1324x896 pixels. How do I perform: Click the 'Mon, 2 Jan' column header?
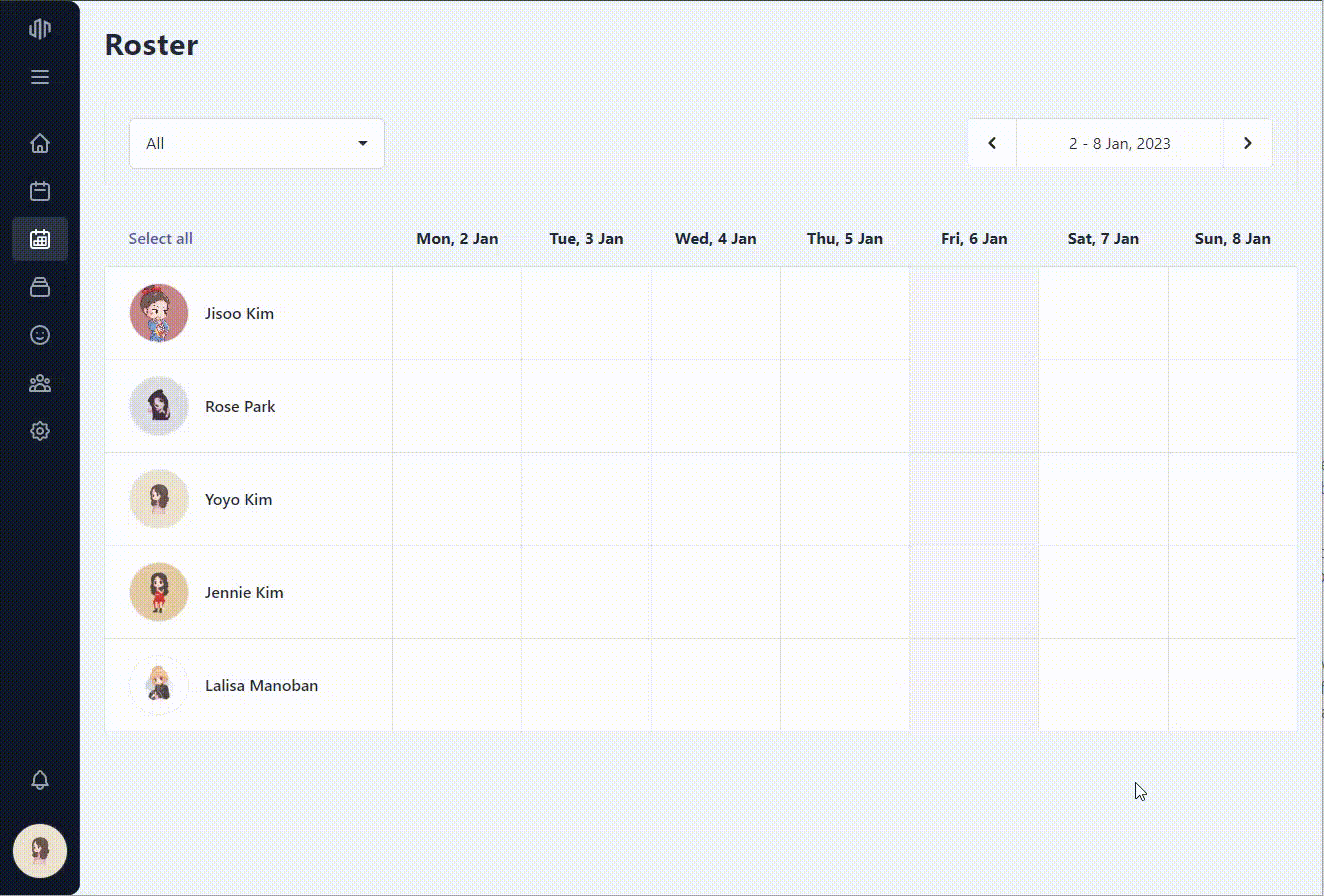pos(457,238)
